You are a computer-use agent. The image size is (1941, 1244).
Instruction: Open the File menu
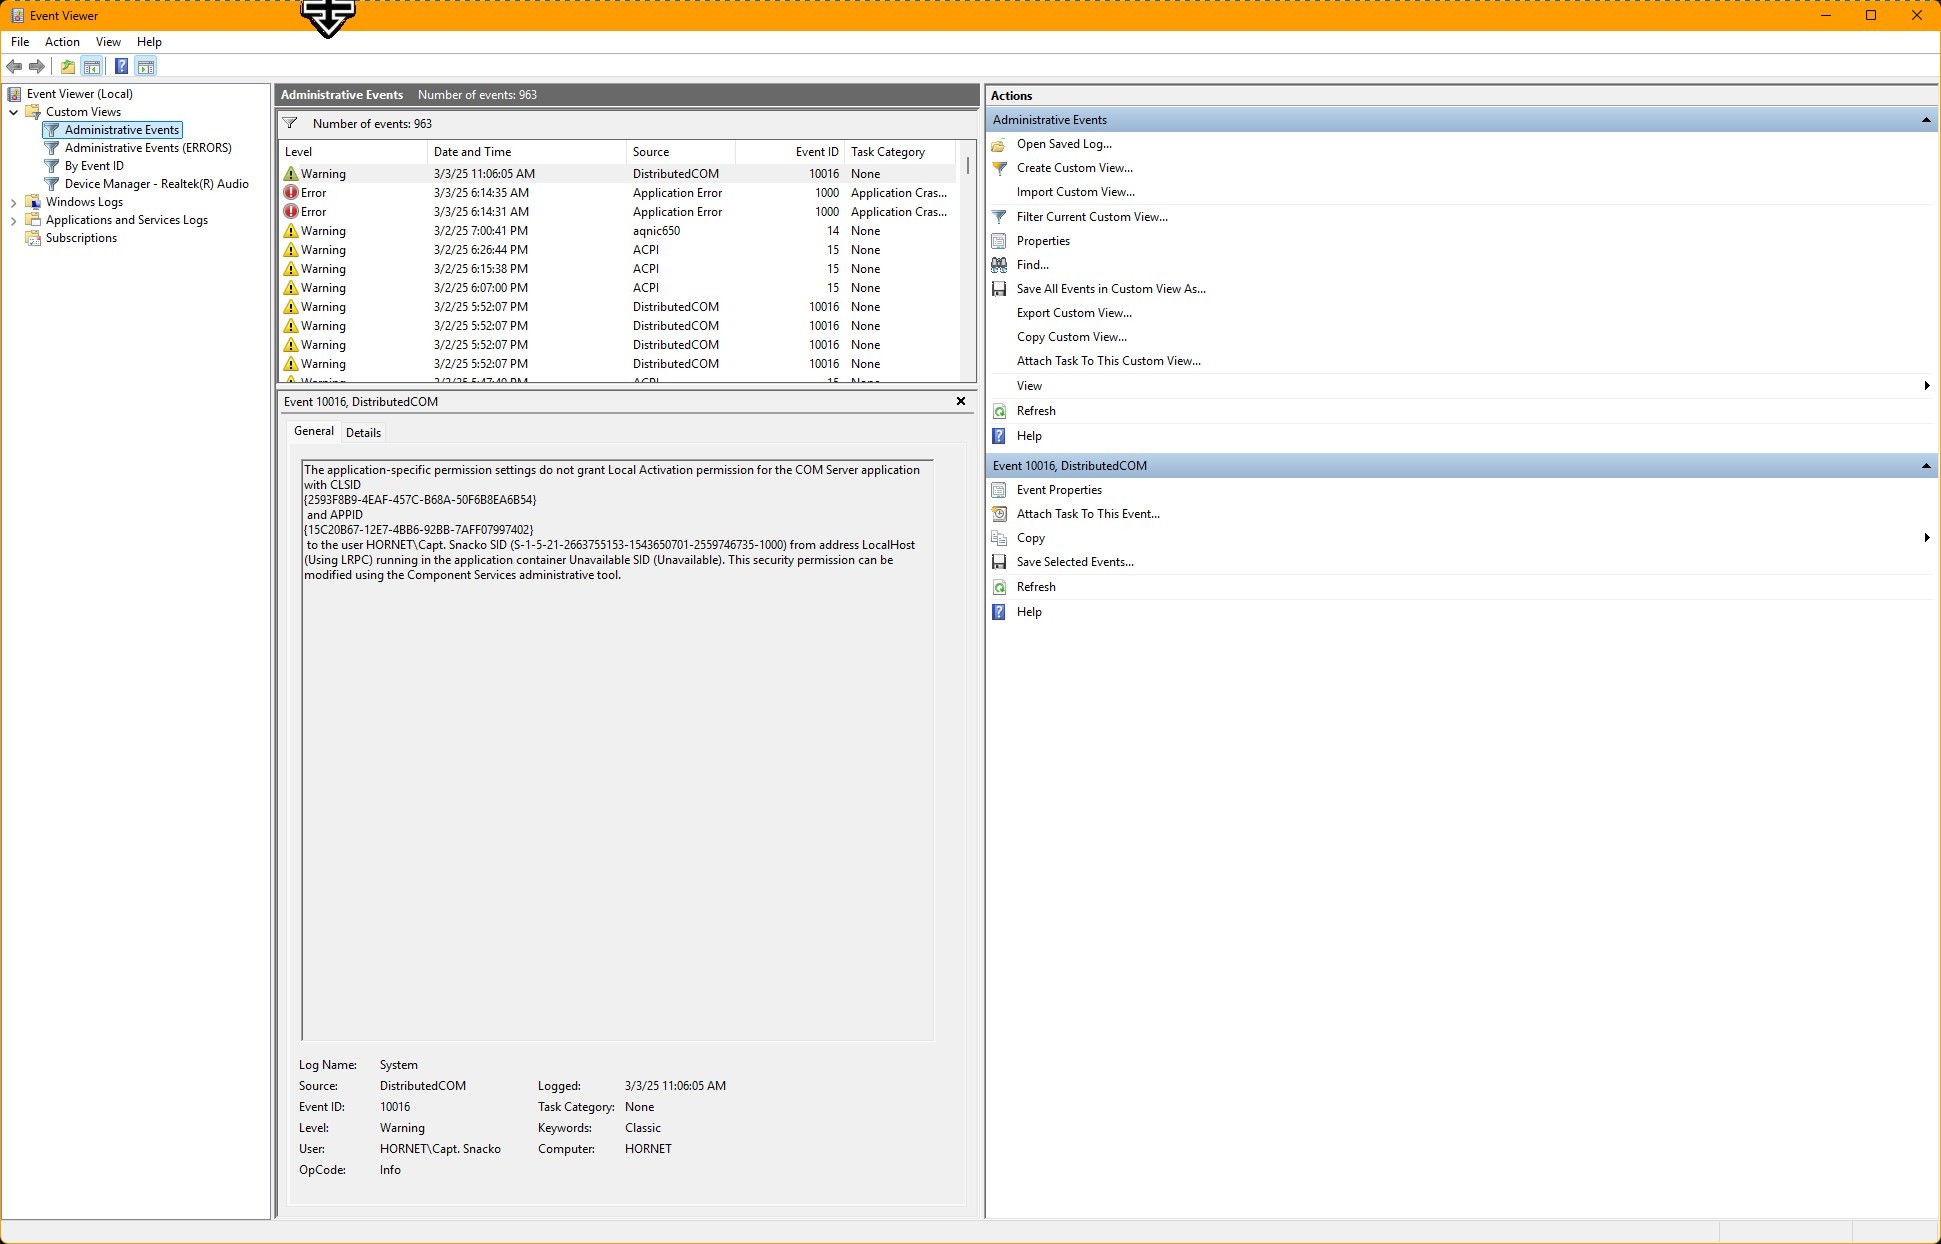(x=20, y=42)
